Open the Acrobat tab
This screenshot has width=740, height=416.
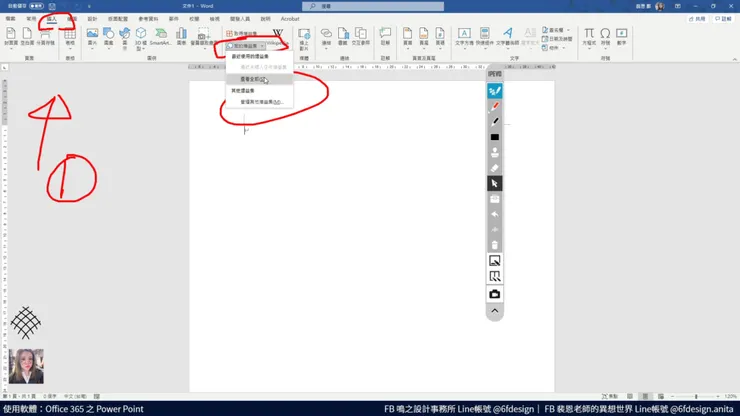pyautogui.click(x=290, y=19)
